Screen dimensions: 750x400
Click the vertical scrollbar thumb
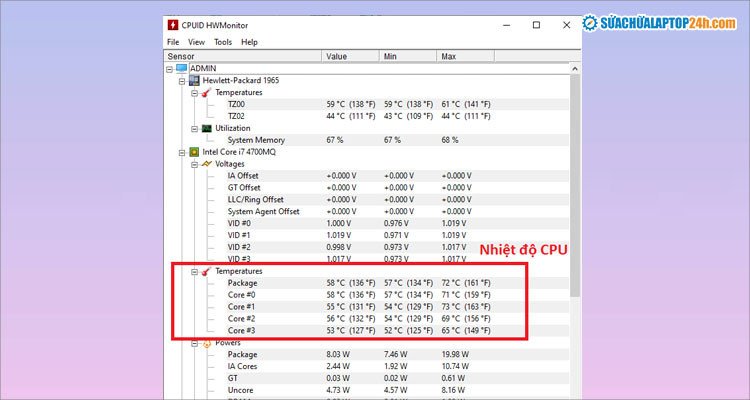[575, 185]
